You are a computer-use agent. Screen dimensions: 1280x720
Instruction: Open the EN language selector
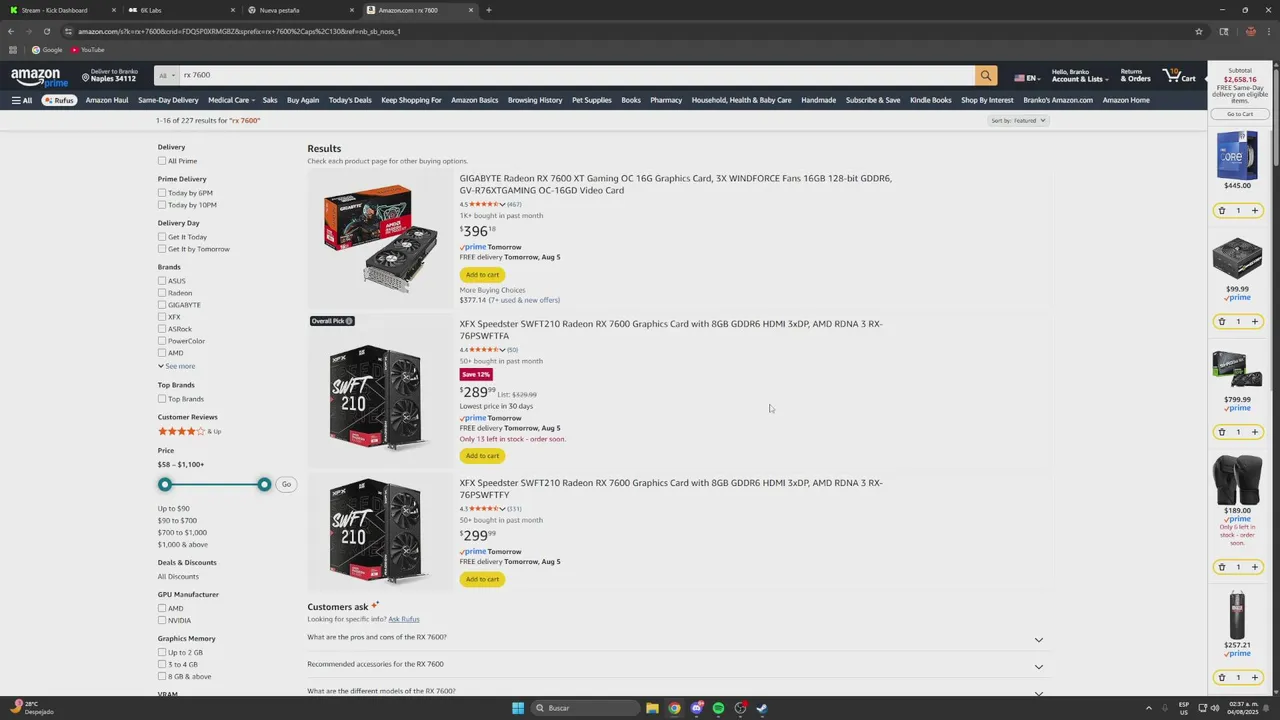[1027, 77]
